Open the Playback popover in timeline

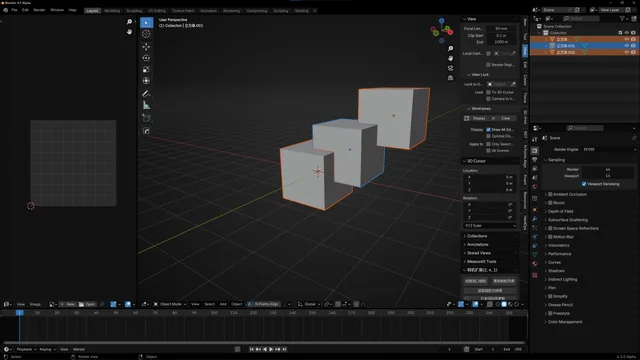point(26,349)
